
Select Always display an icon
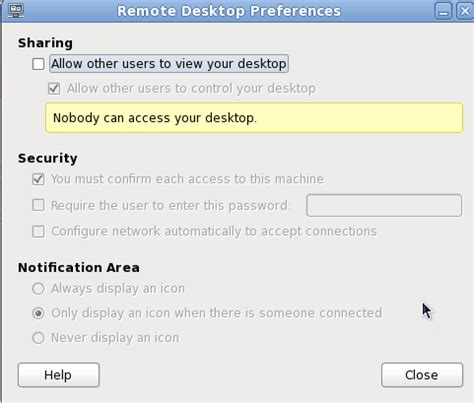click(x=38, y=288)
